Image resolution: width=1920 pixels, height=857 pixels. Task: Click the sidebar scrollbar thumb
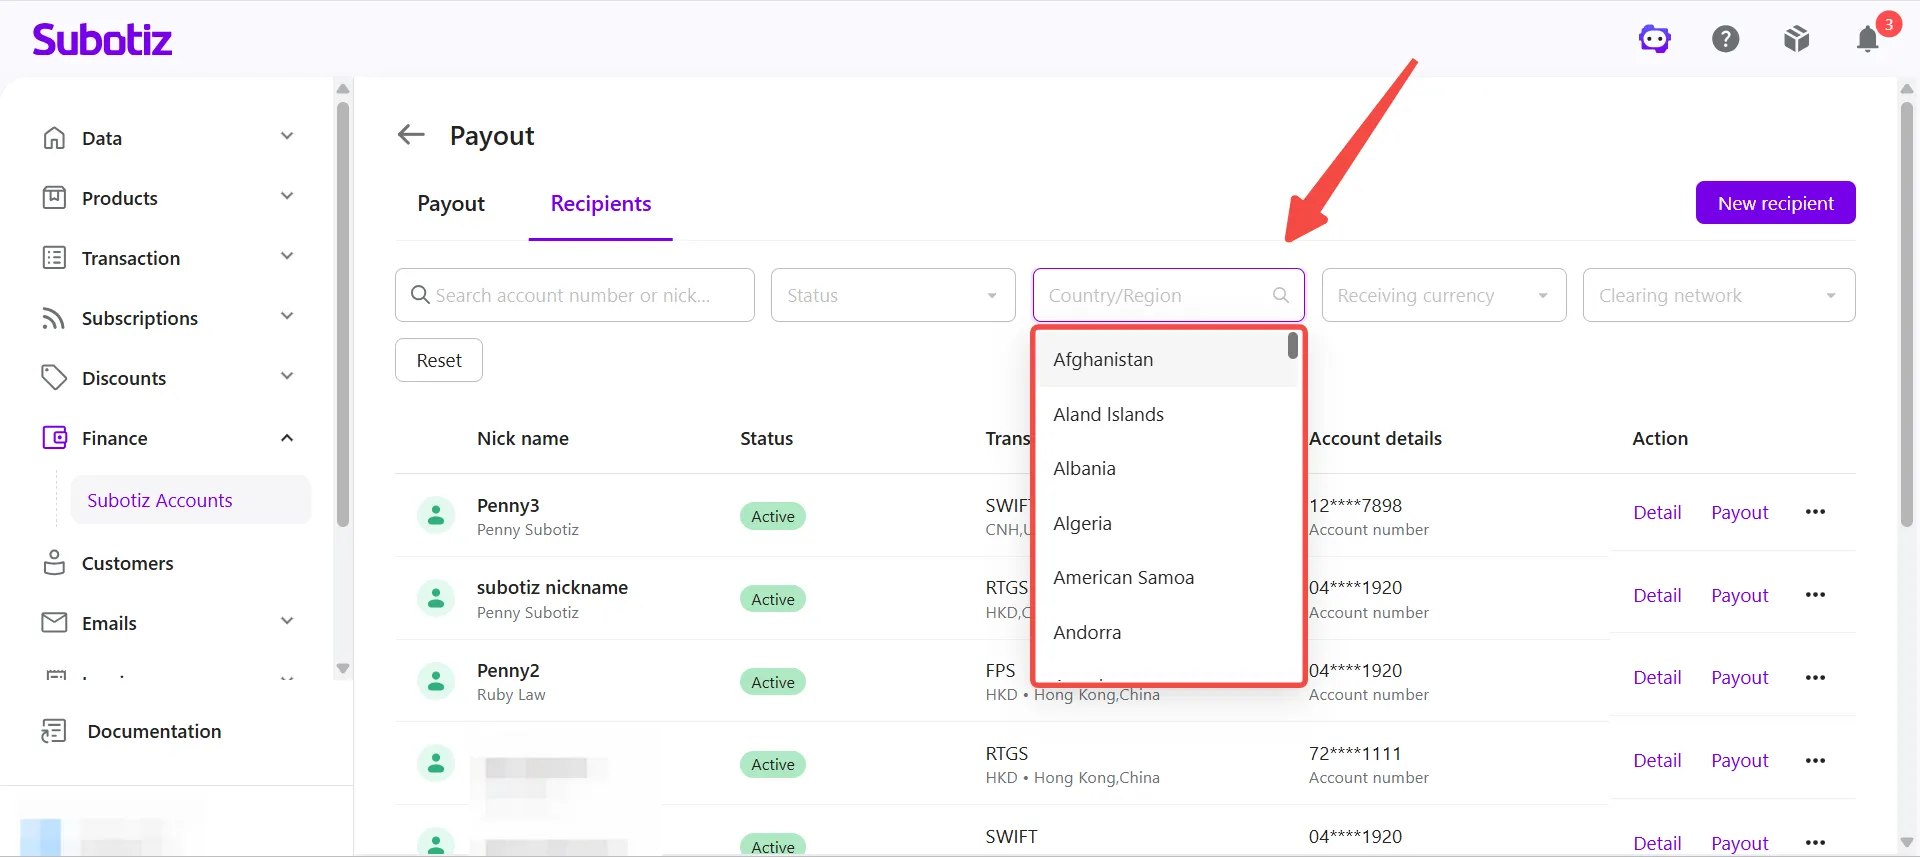(x=343, y=313)
